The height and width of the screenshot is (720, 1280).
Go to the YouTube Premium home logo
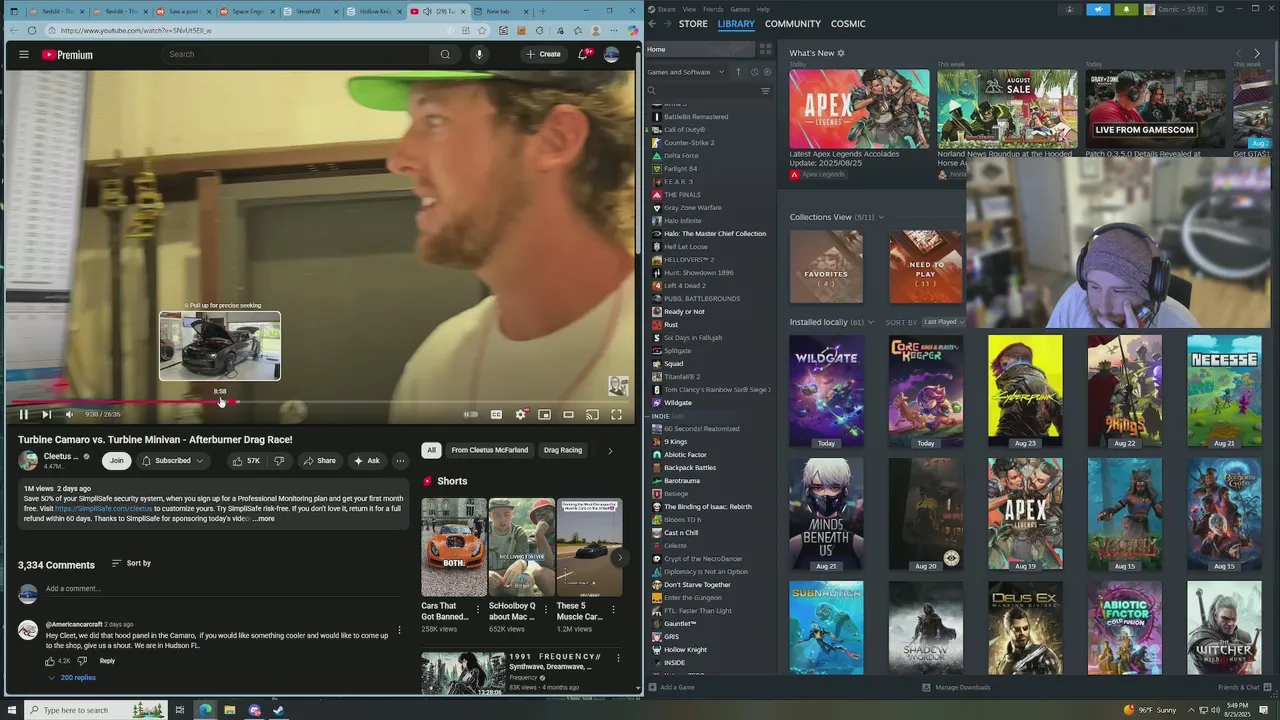67,55
